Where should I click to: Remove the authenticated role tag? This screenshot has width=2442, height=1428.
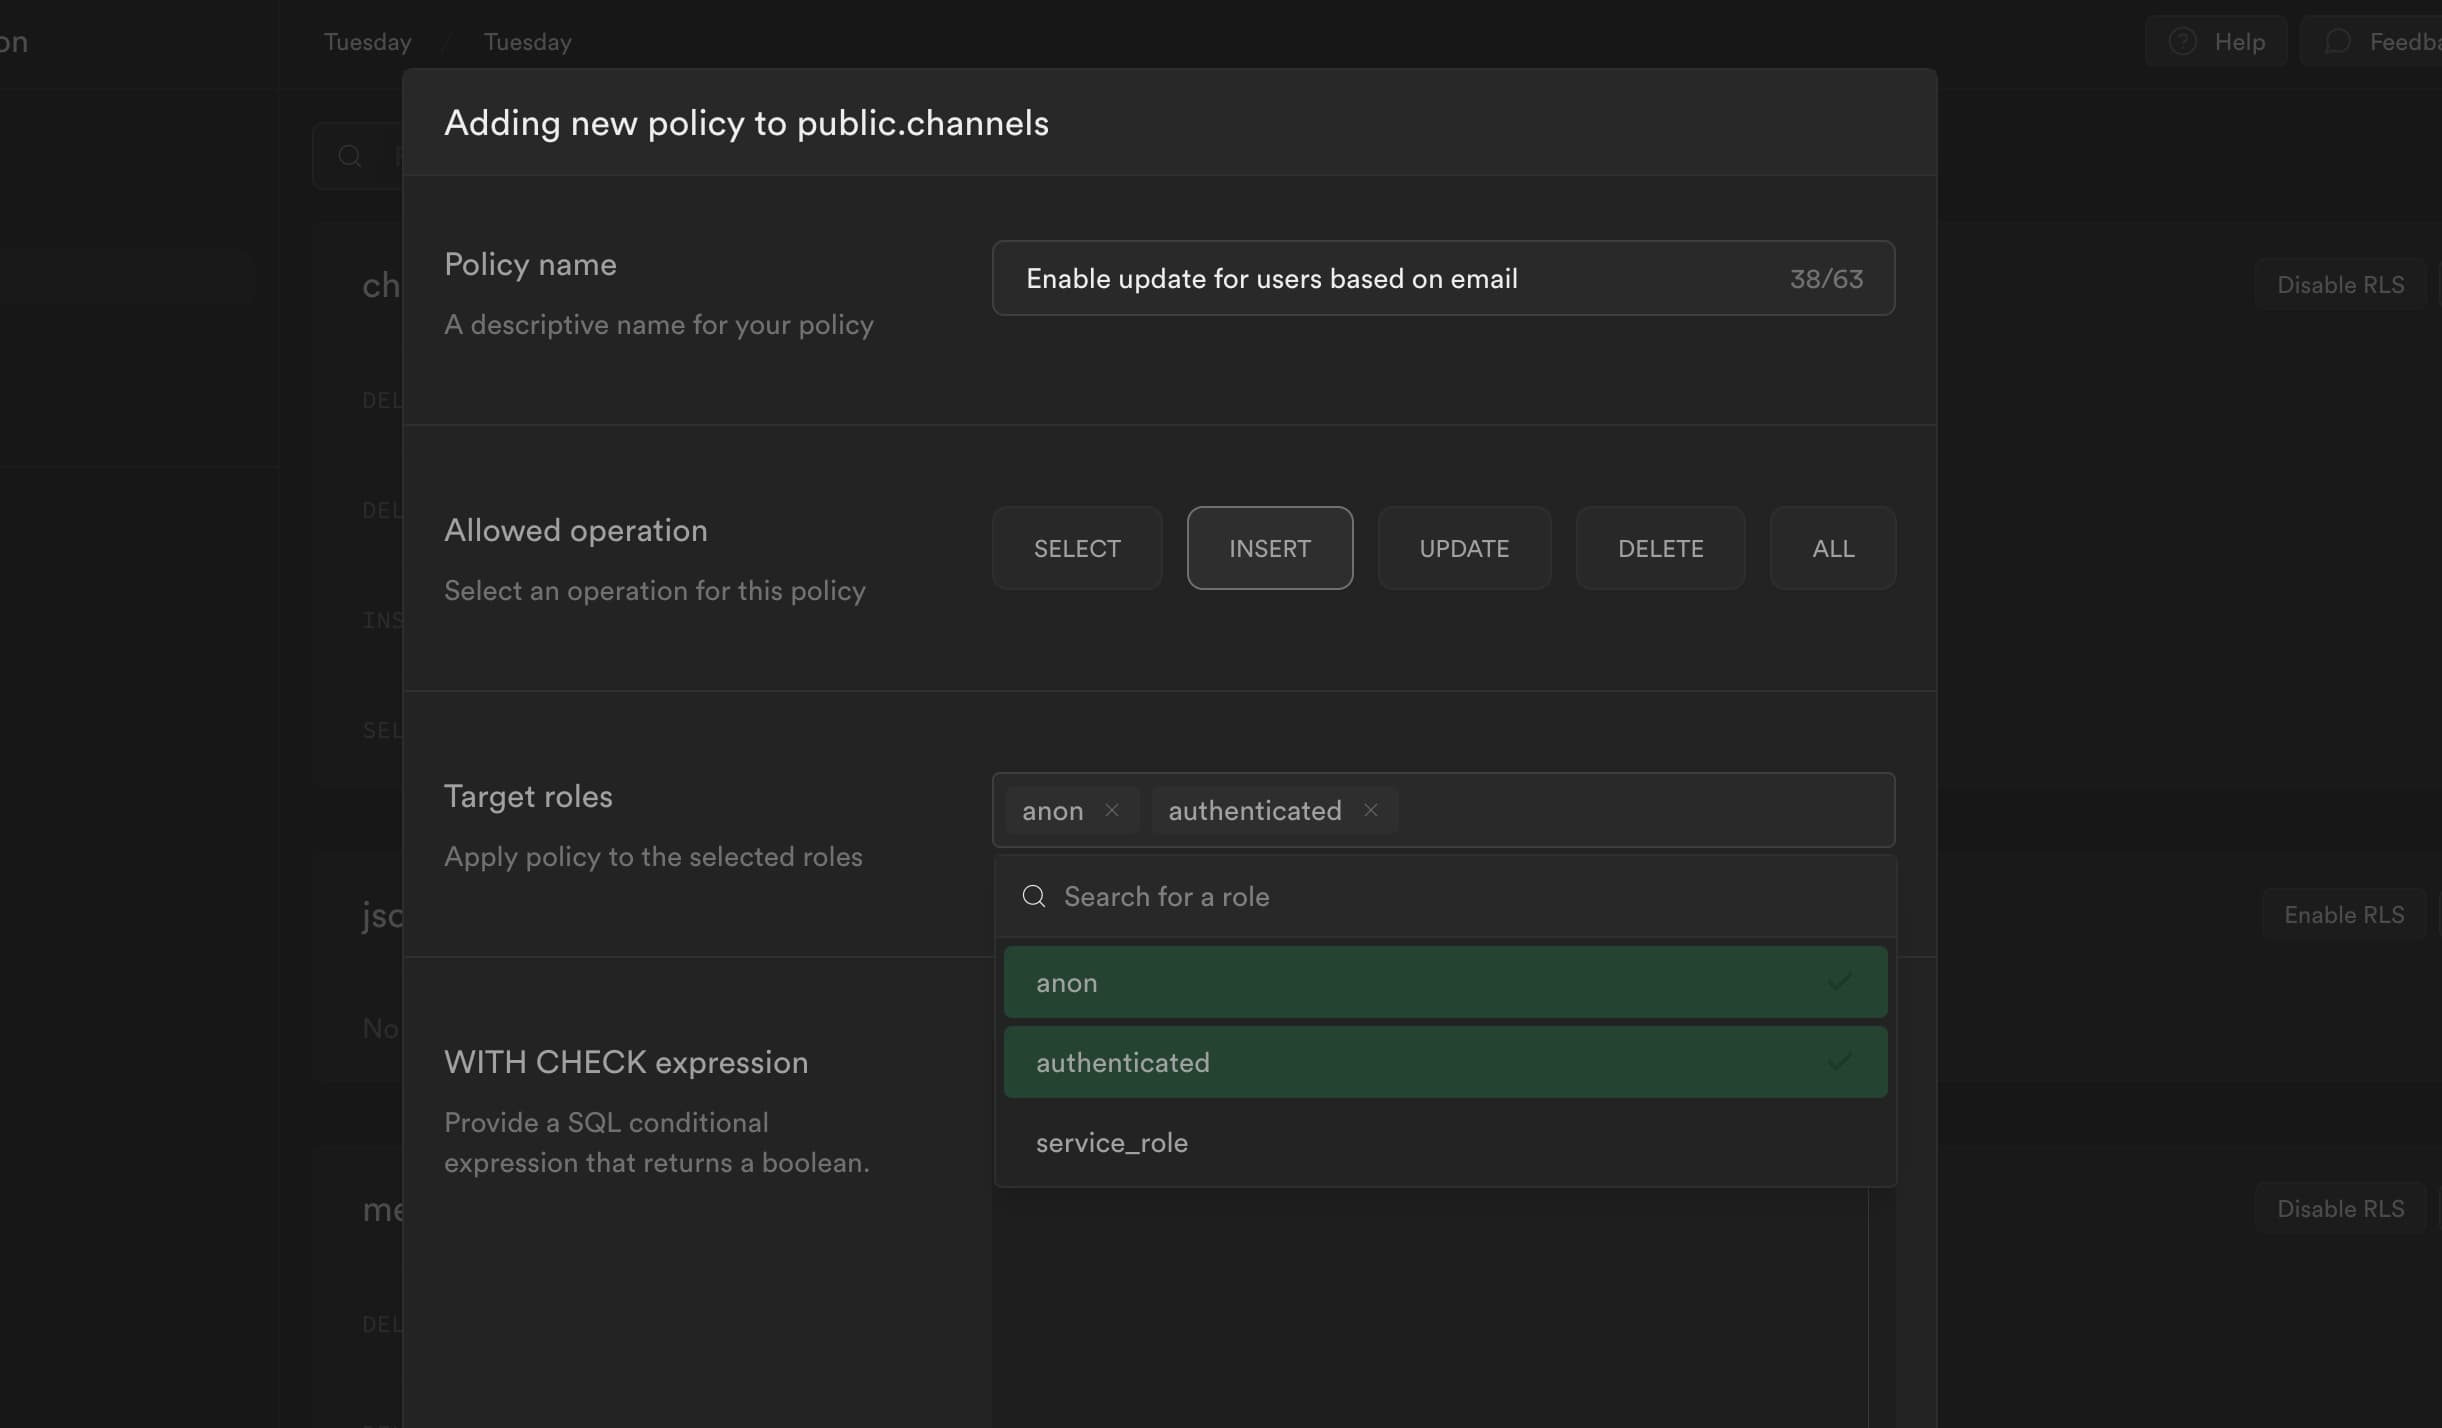click(1371, 810)
